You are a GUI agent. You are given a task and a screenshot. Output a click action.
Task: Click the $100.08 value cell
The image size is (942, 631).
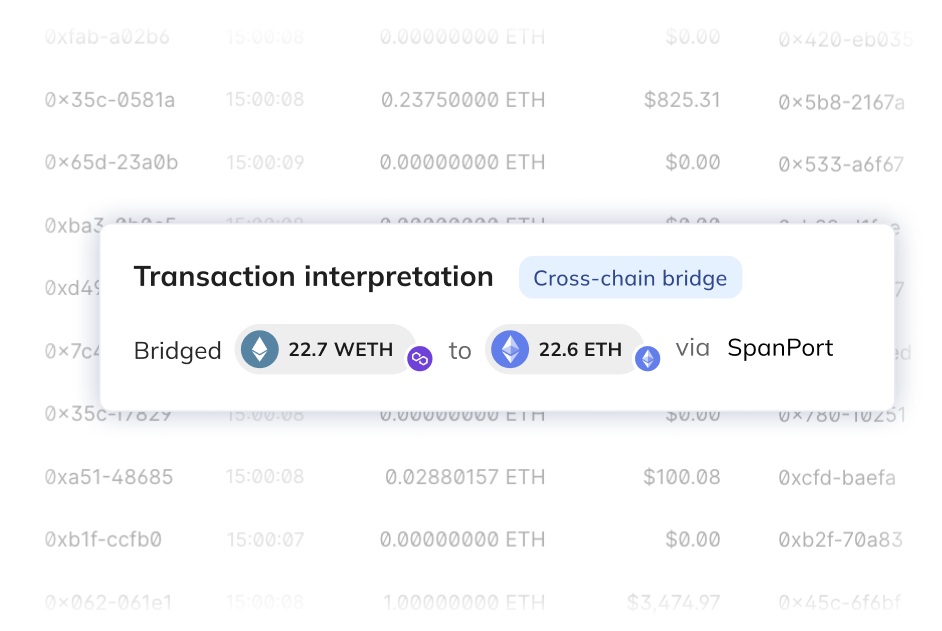click(681, 477)
